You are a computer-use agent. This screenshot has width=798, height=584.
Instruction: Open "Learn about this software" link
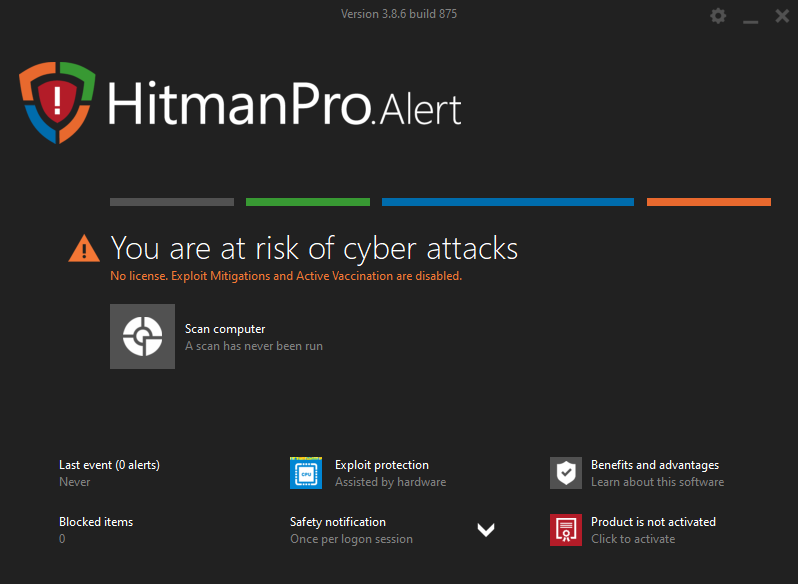657,482
